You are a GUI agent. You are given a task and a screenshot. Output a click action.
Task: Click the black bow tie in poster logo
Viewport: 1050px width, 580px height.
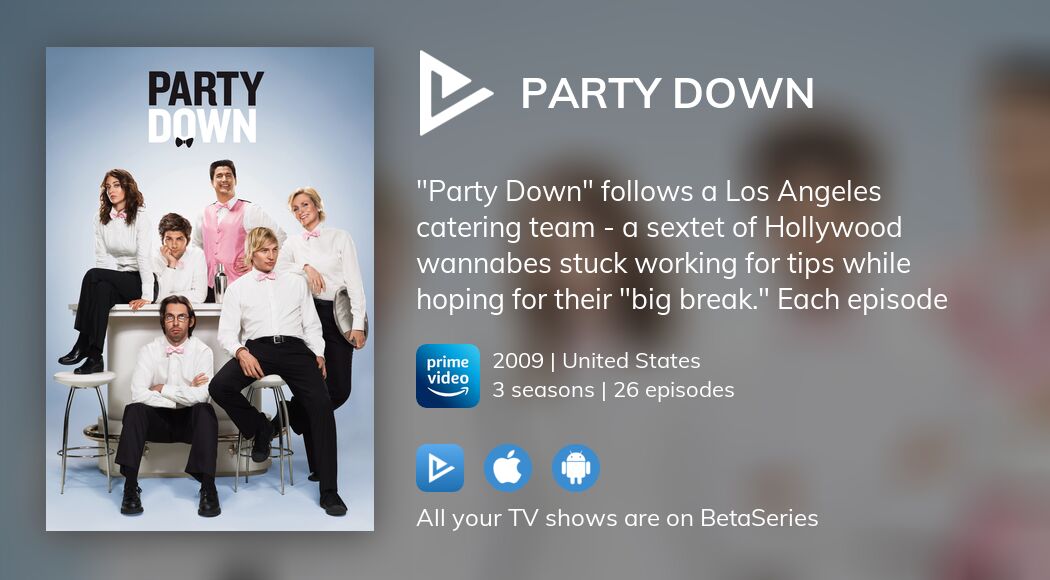(x=184, y=142)
